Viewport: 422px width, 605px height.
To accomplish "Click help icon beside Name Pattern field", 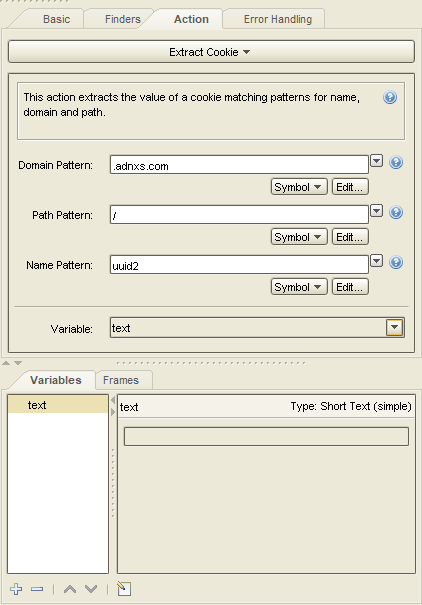I will click(396, 262).
